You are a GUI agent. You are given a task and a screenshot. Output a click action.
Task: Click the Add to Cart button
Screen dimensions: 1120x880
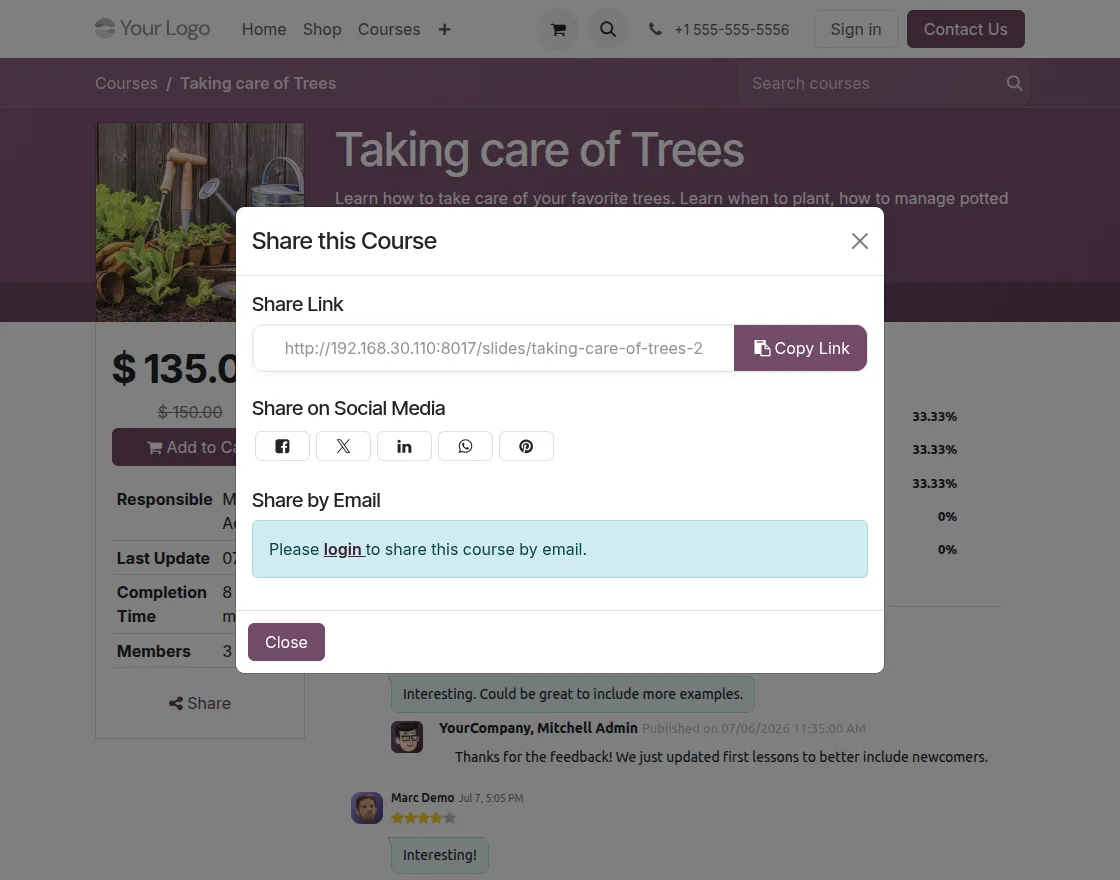(x=174, y=447)
